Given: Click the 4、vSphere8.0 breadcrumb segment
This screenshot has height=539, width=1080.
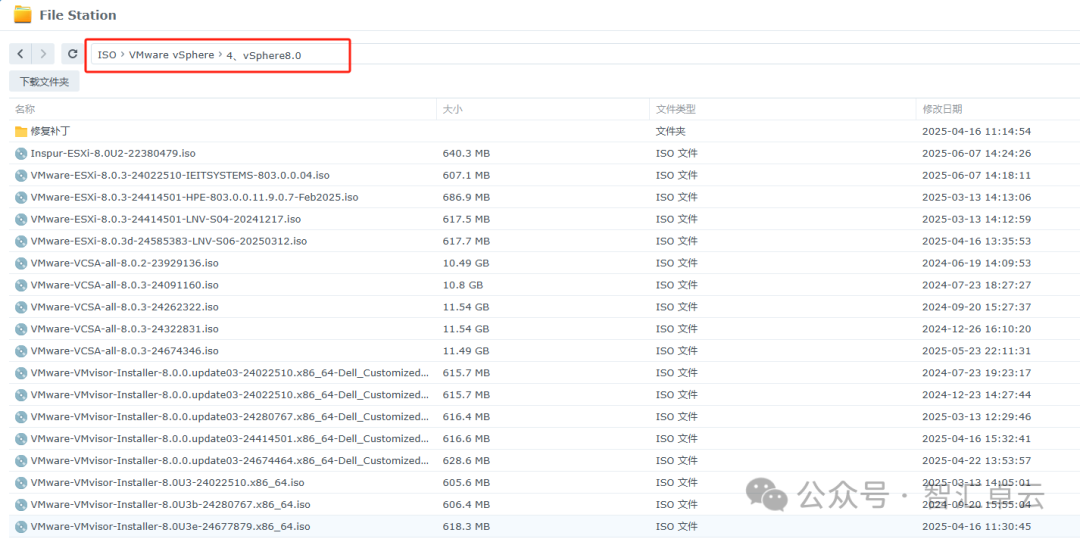Looking at the screenshot, I should pyautogui.click(x=263, y=56).
